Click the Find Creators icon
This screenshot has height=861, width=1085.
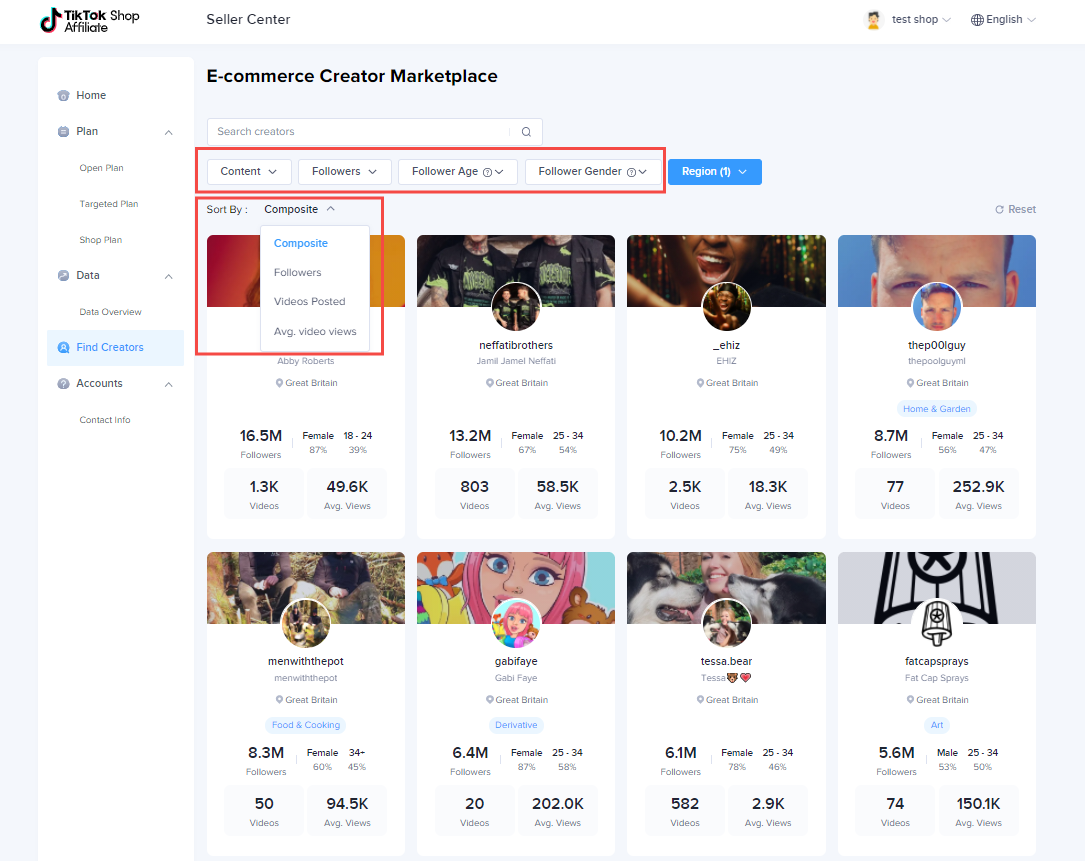[x=64, y=347]
